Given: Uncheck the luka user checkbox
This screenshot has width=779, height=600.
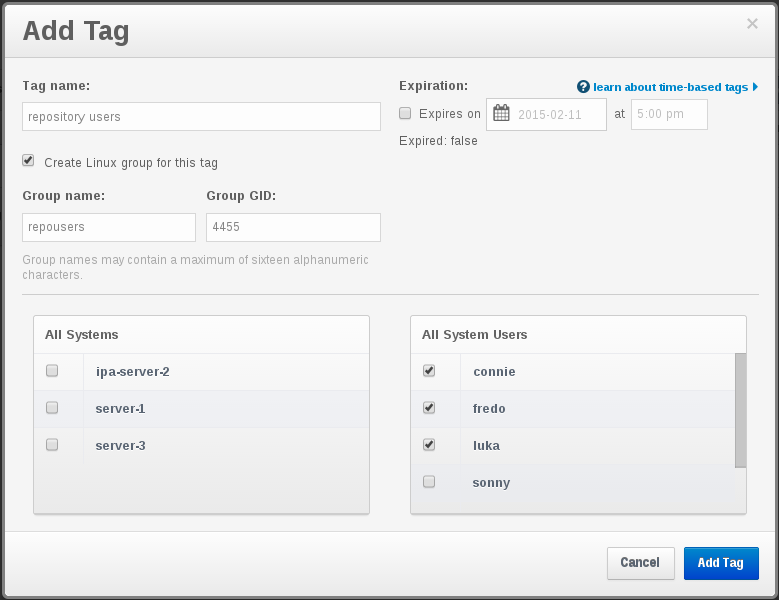Looking at the screenshot, I should 429,445.
